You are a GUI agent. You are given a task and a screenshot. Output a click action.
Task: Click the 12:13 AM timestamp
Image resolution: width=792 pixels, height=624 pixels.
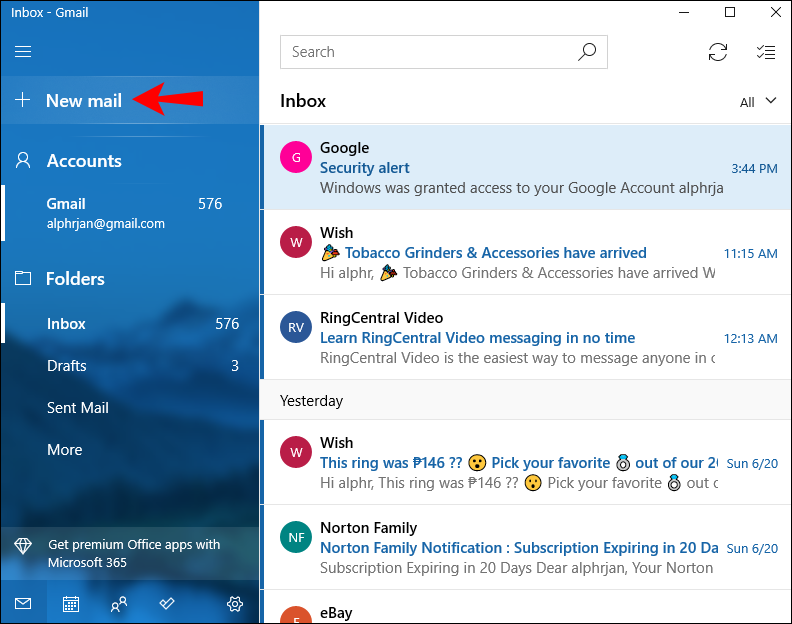pos(751,339)
